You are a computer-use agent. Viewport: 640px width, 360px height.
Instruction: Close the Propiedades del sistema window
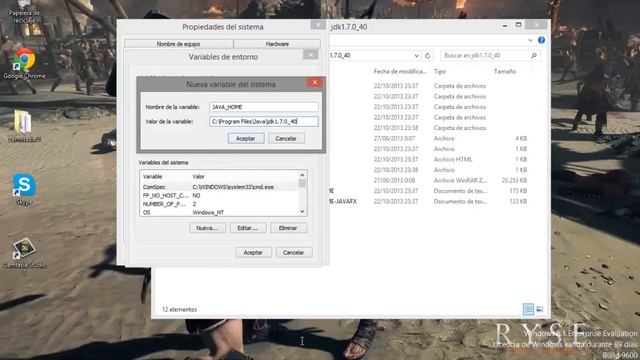click(318, 25)
